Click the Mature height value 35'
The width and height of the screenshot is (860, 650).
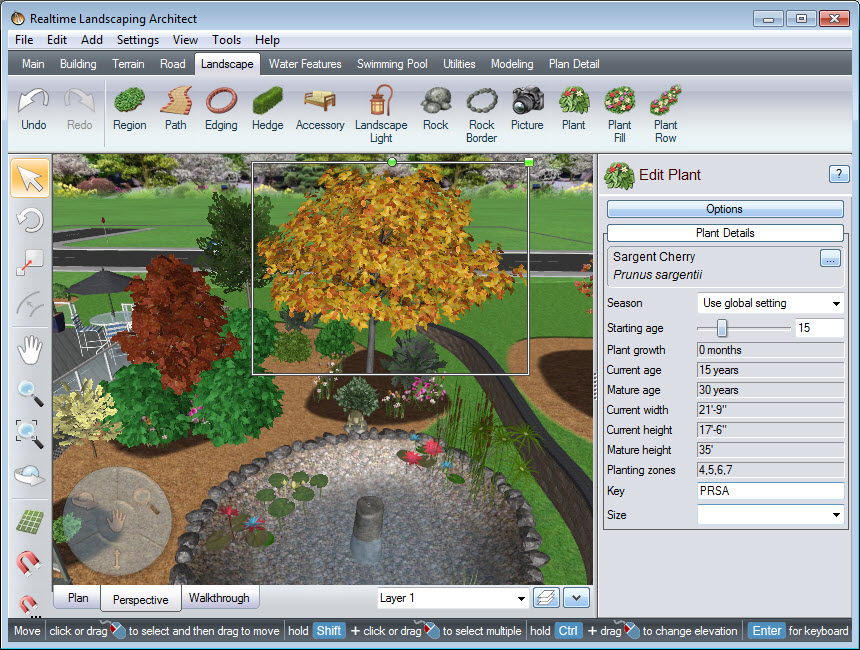pyautogui.click(x=771, y=450)
